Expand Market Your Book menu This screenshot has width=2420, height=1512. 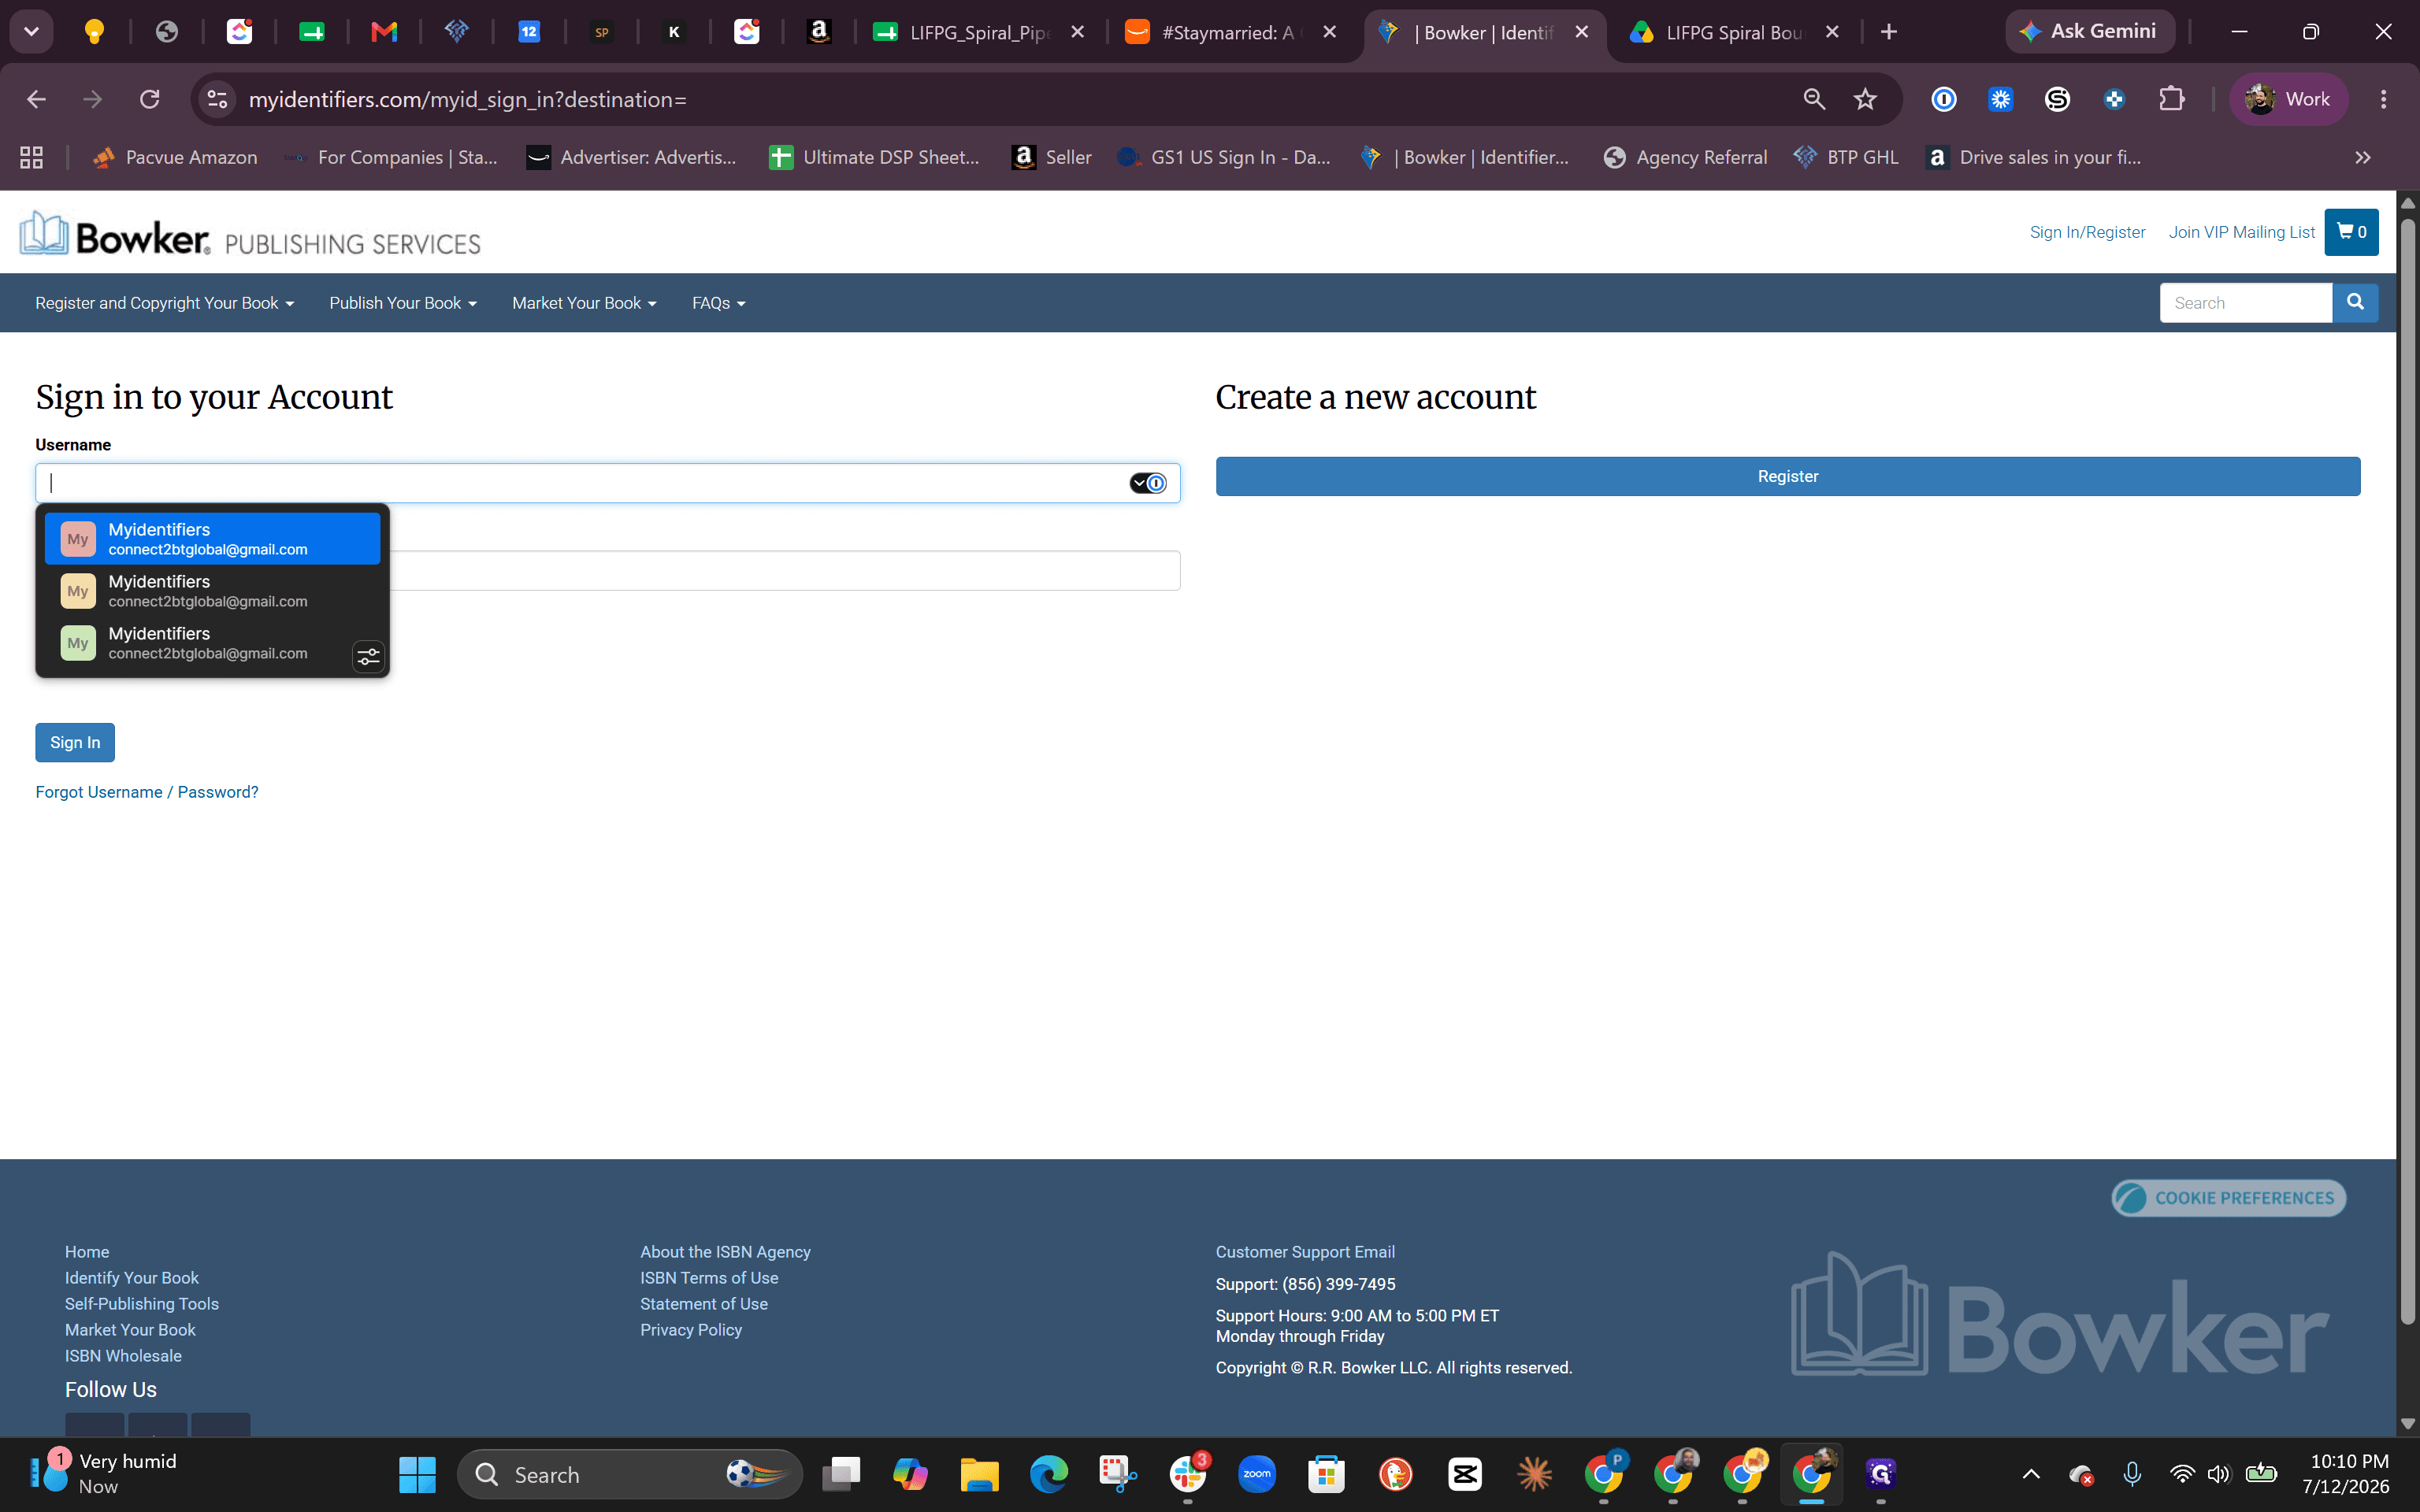pos(584,303)
